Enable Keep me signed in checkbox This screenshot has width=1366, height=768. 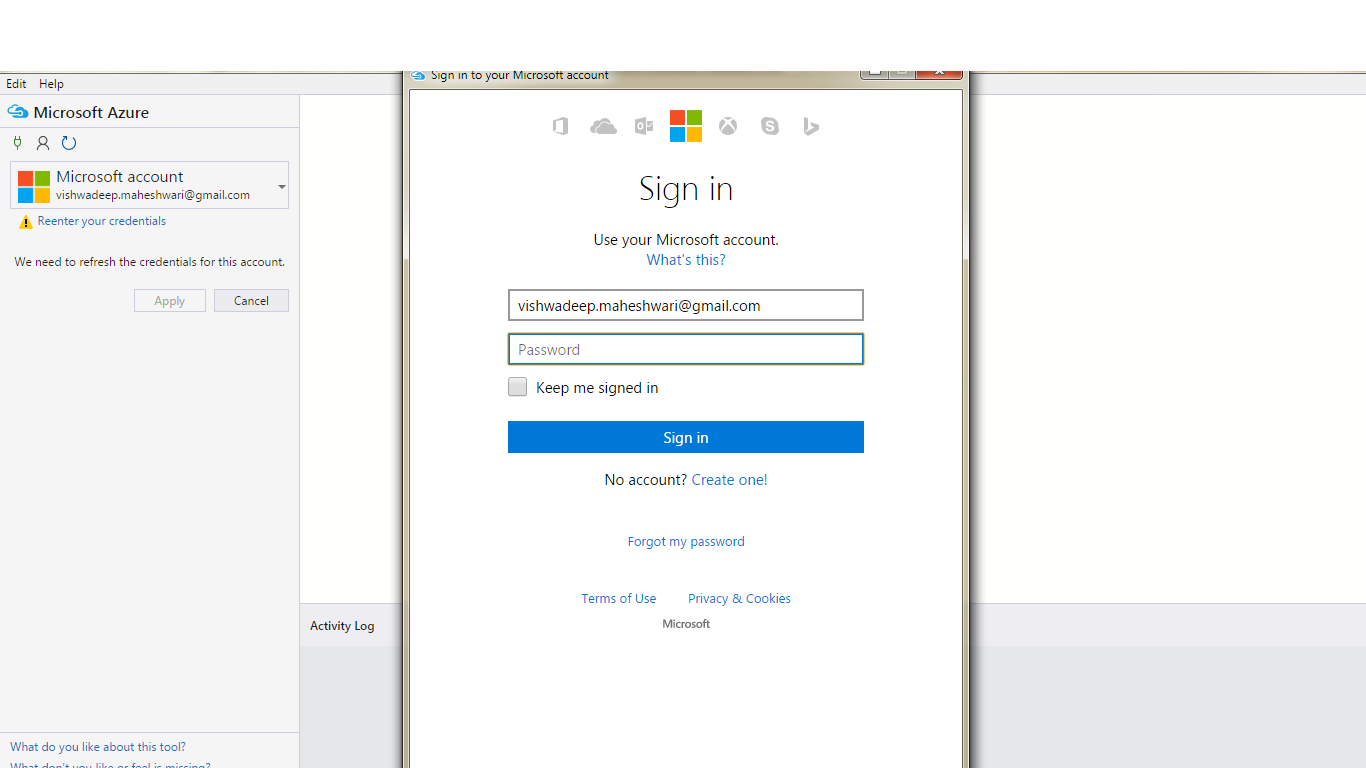tap(517, 387)
